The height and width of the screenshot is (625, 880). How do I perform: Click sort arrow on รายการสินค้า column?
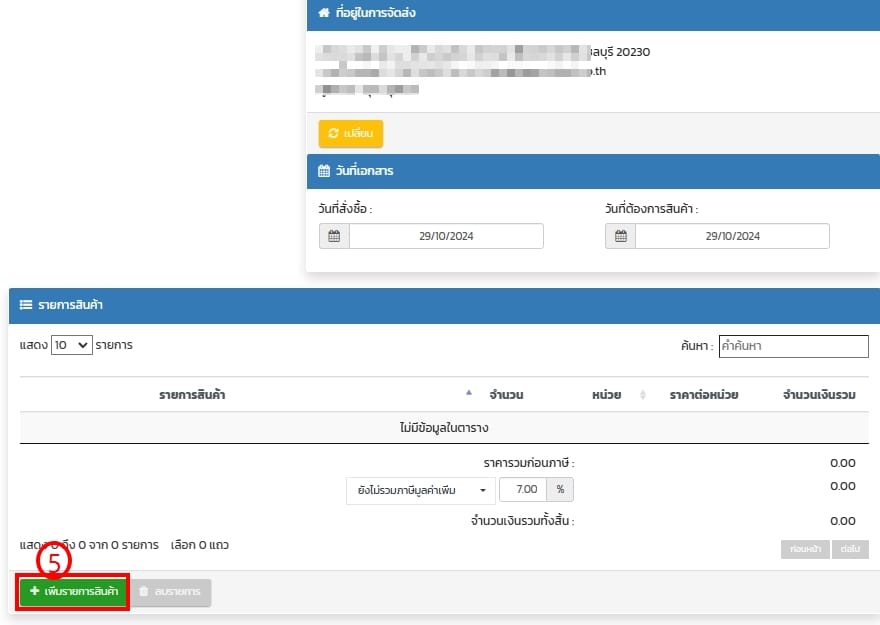tap(469, 392)
